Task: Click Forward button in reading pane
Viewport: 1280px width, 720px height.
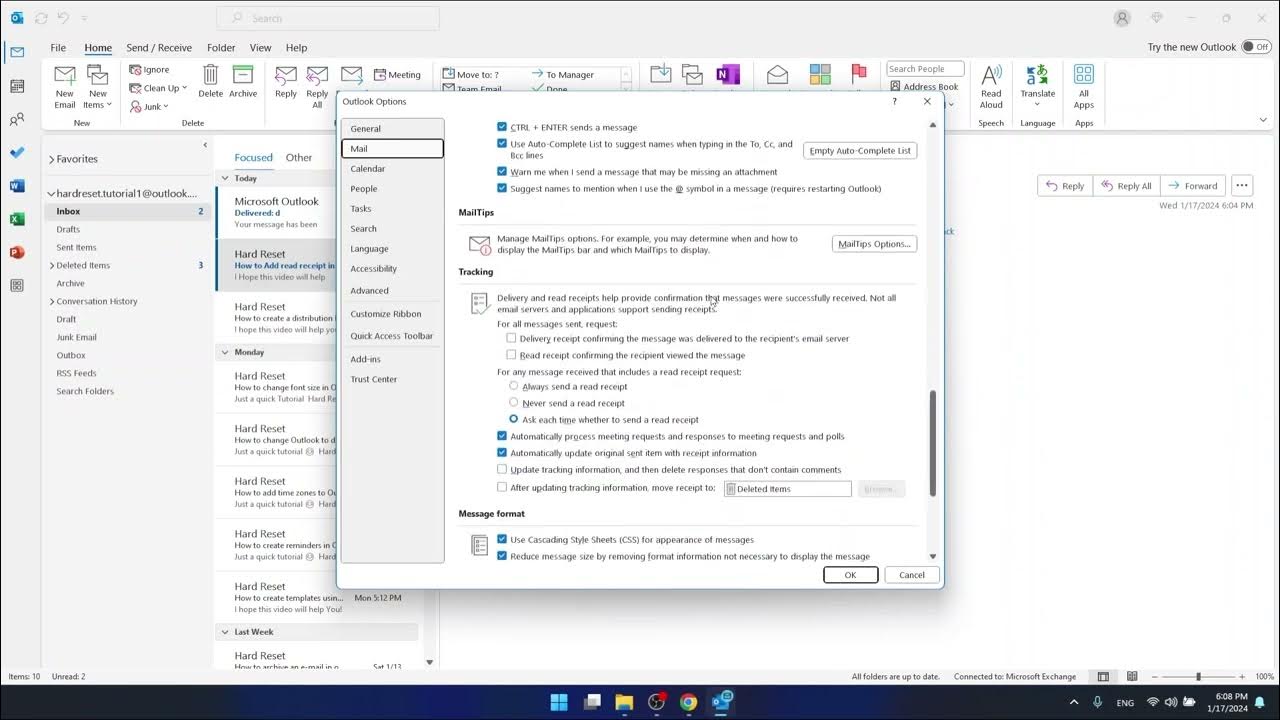Action: pos(1192,185)
